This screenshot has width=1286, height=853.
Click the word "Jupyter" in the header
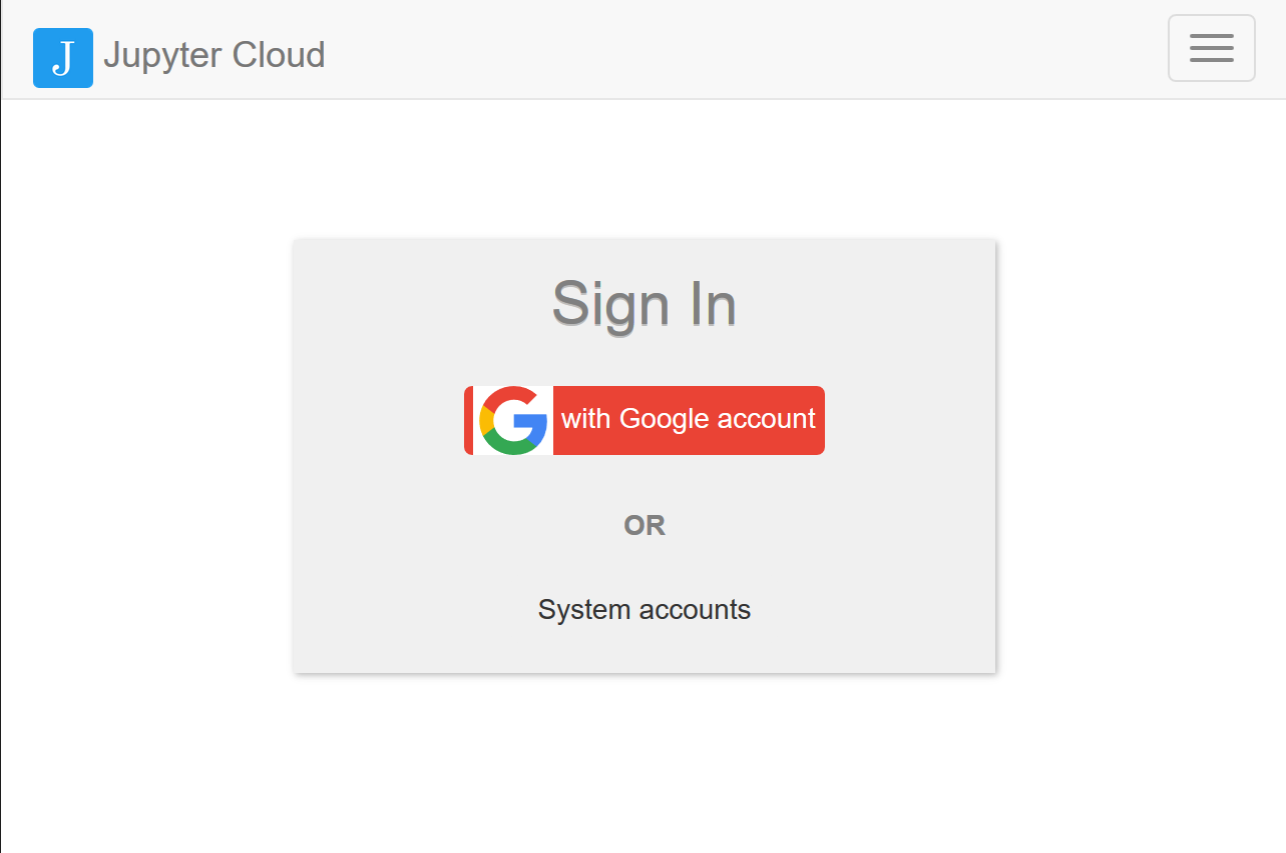tap(163, 55)
